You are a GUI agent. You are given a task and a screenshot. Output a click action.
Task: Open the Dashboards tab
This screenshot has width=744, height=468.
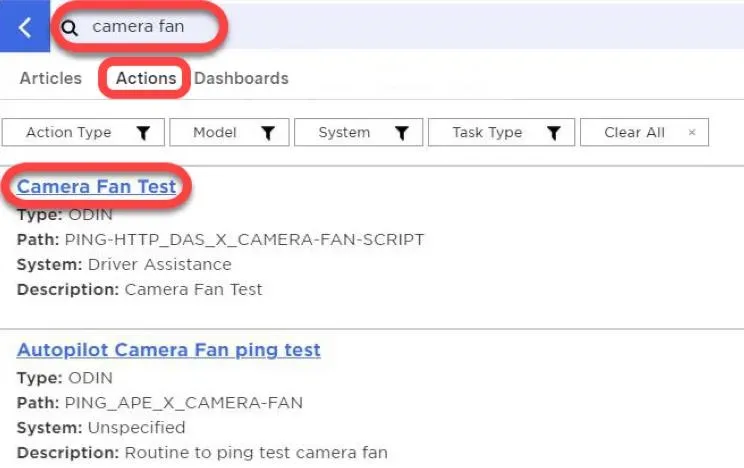(241, 78)
